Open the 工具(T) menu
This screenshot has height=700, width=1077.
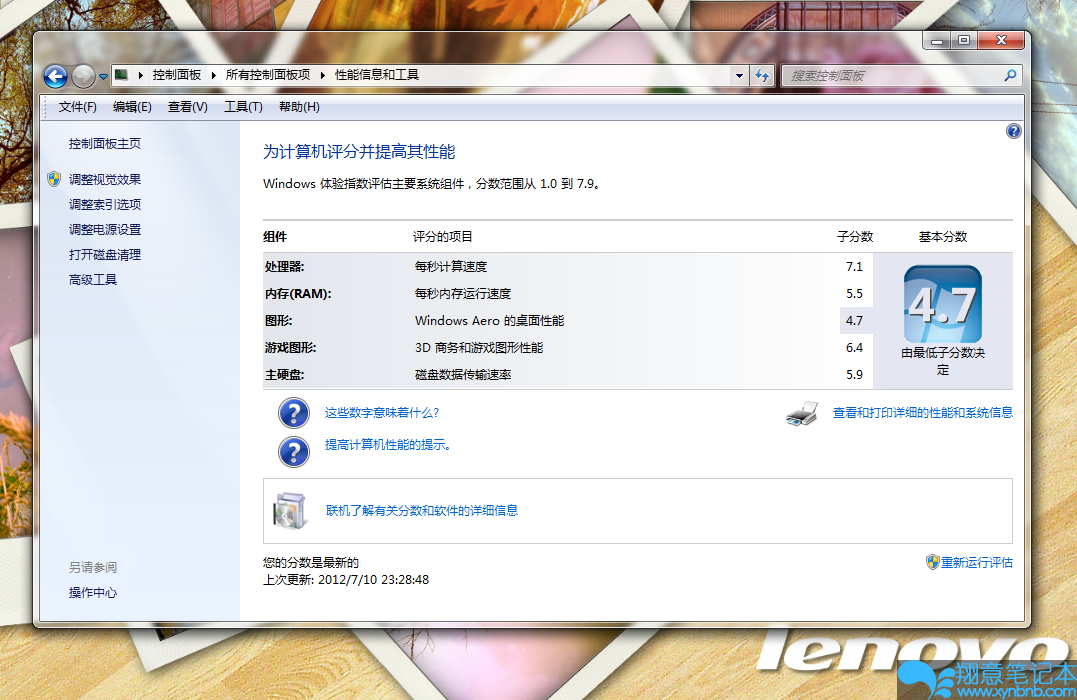243,107
